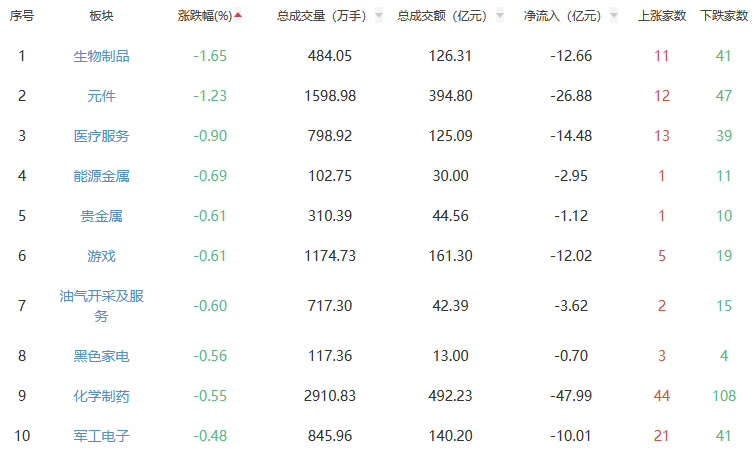Viewport: 756px width, 450px height.
Task: Sort by the 上涨家数 column header
Action: pyautogui.click(x=662, y=16)
